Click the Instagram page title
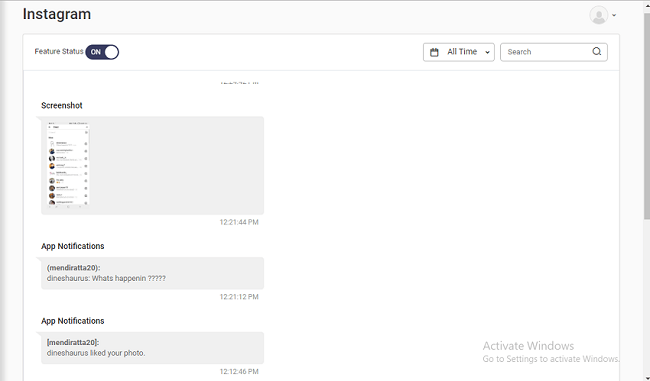This screenshot has width=650, height=381. click(x=57, y=14)
